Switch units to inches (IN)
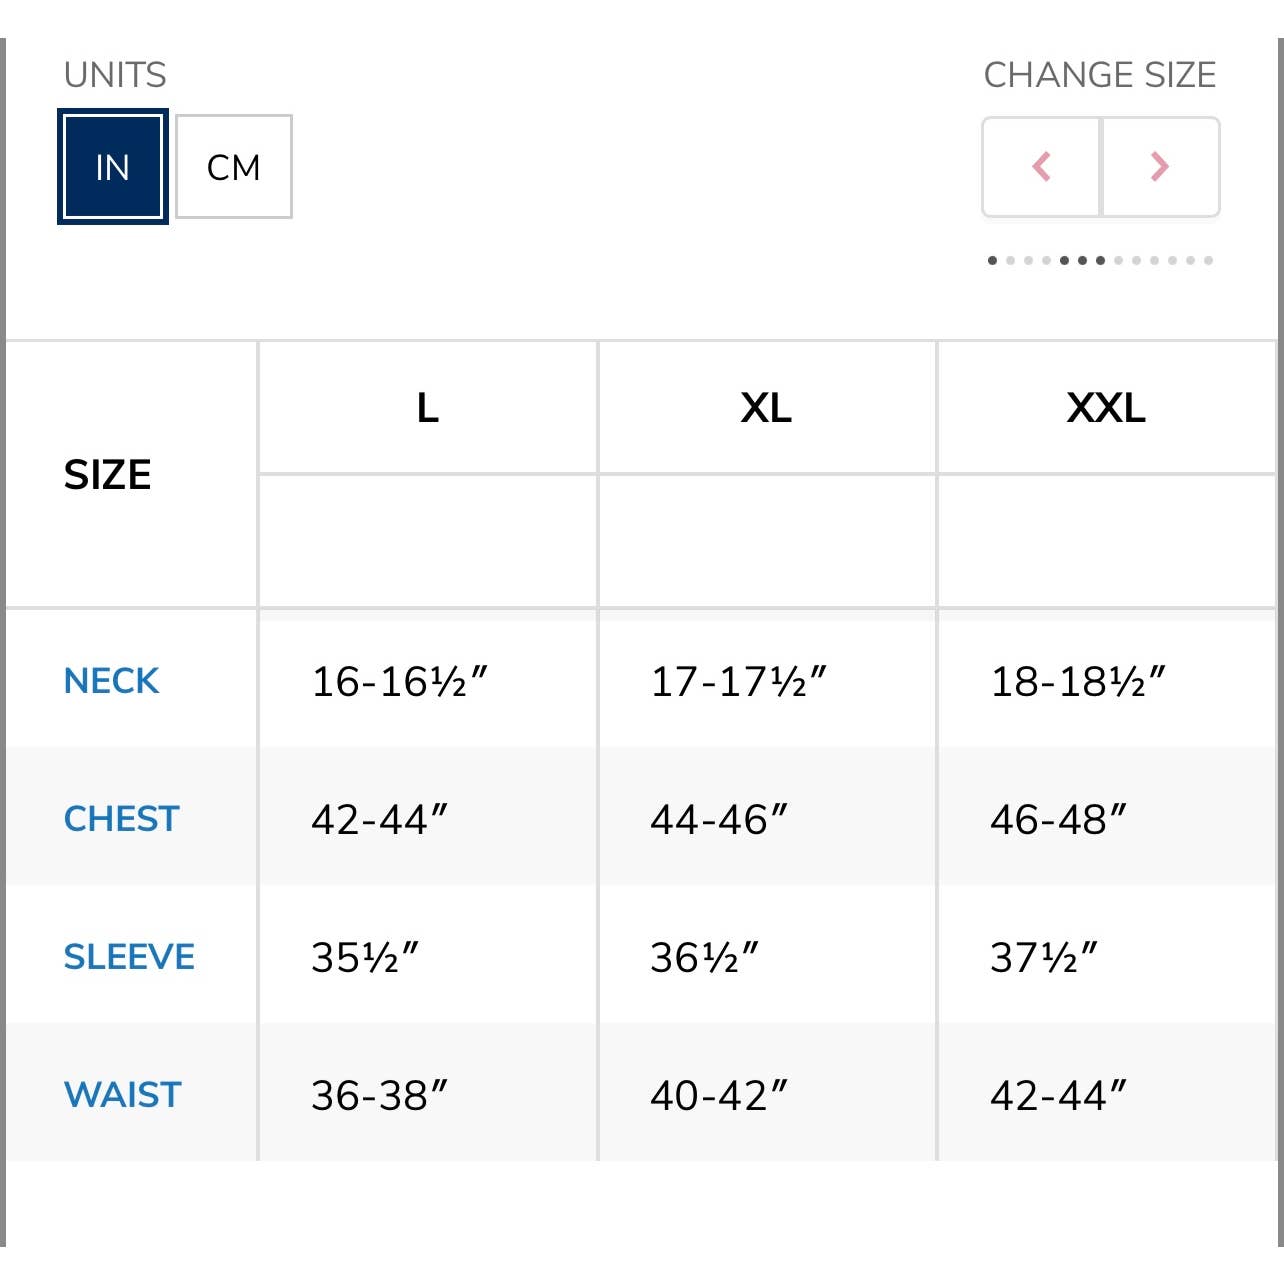The height and width of the screenshot is (1284, 1284). [x=113, y=167]
